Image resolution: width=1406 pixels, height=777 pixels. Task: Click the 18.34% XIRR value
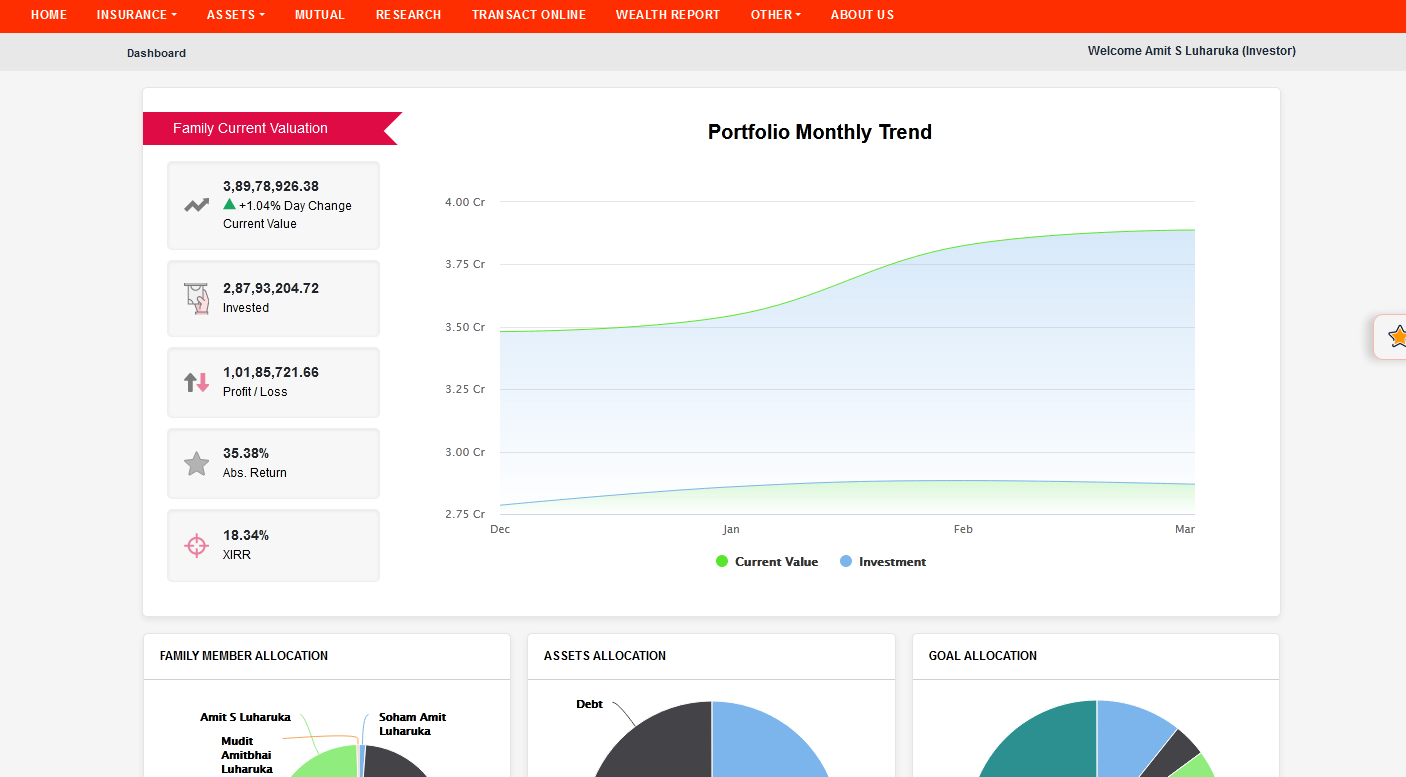point(246,535)
